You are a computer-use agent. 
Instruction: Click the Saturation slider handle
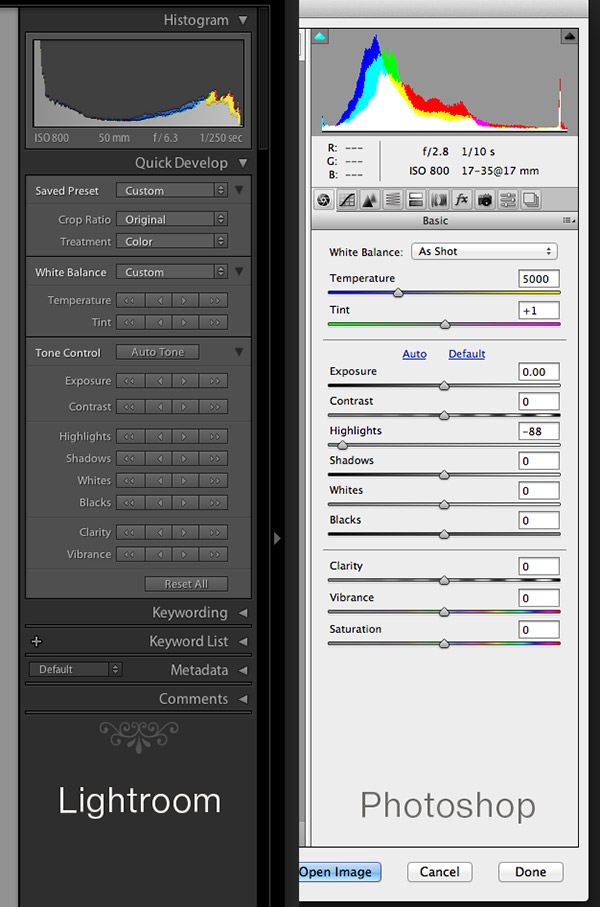click(444, 644)
